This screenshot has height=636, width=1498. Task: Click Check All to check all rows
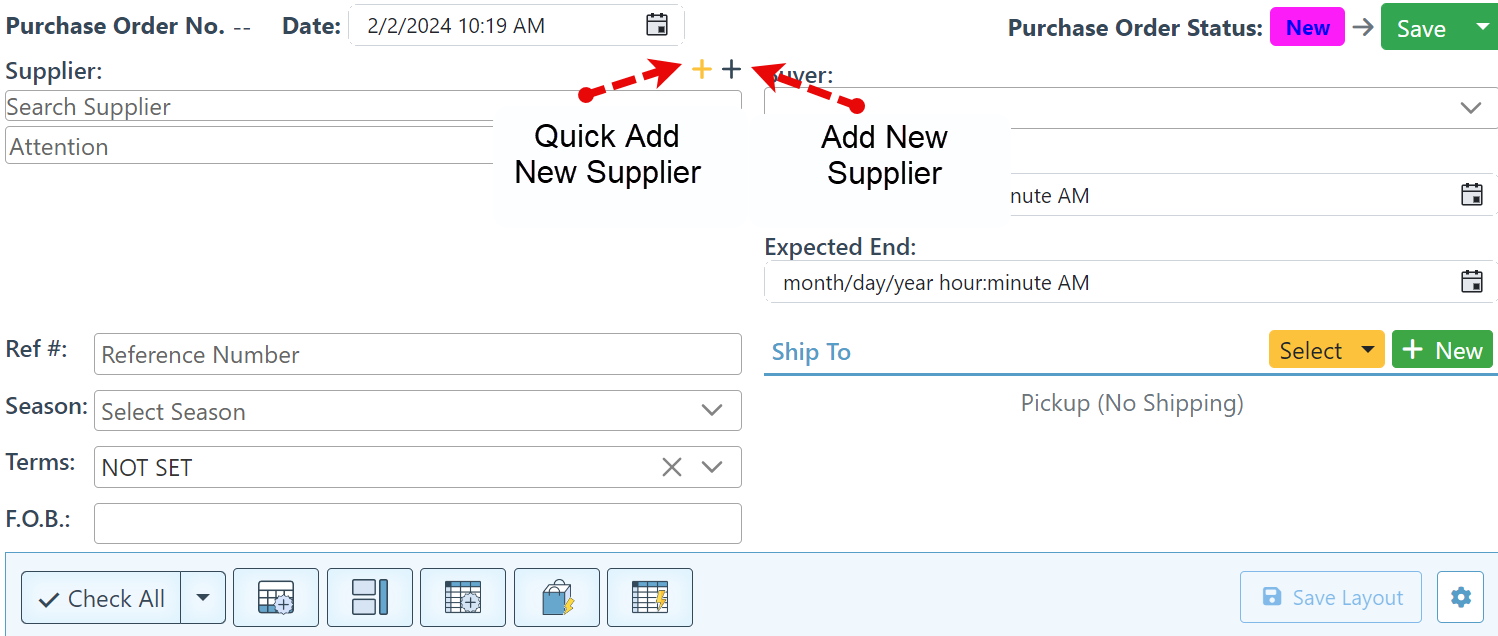101,598
